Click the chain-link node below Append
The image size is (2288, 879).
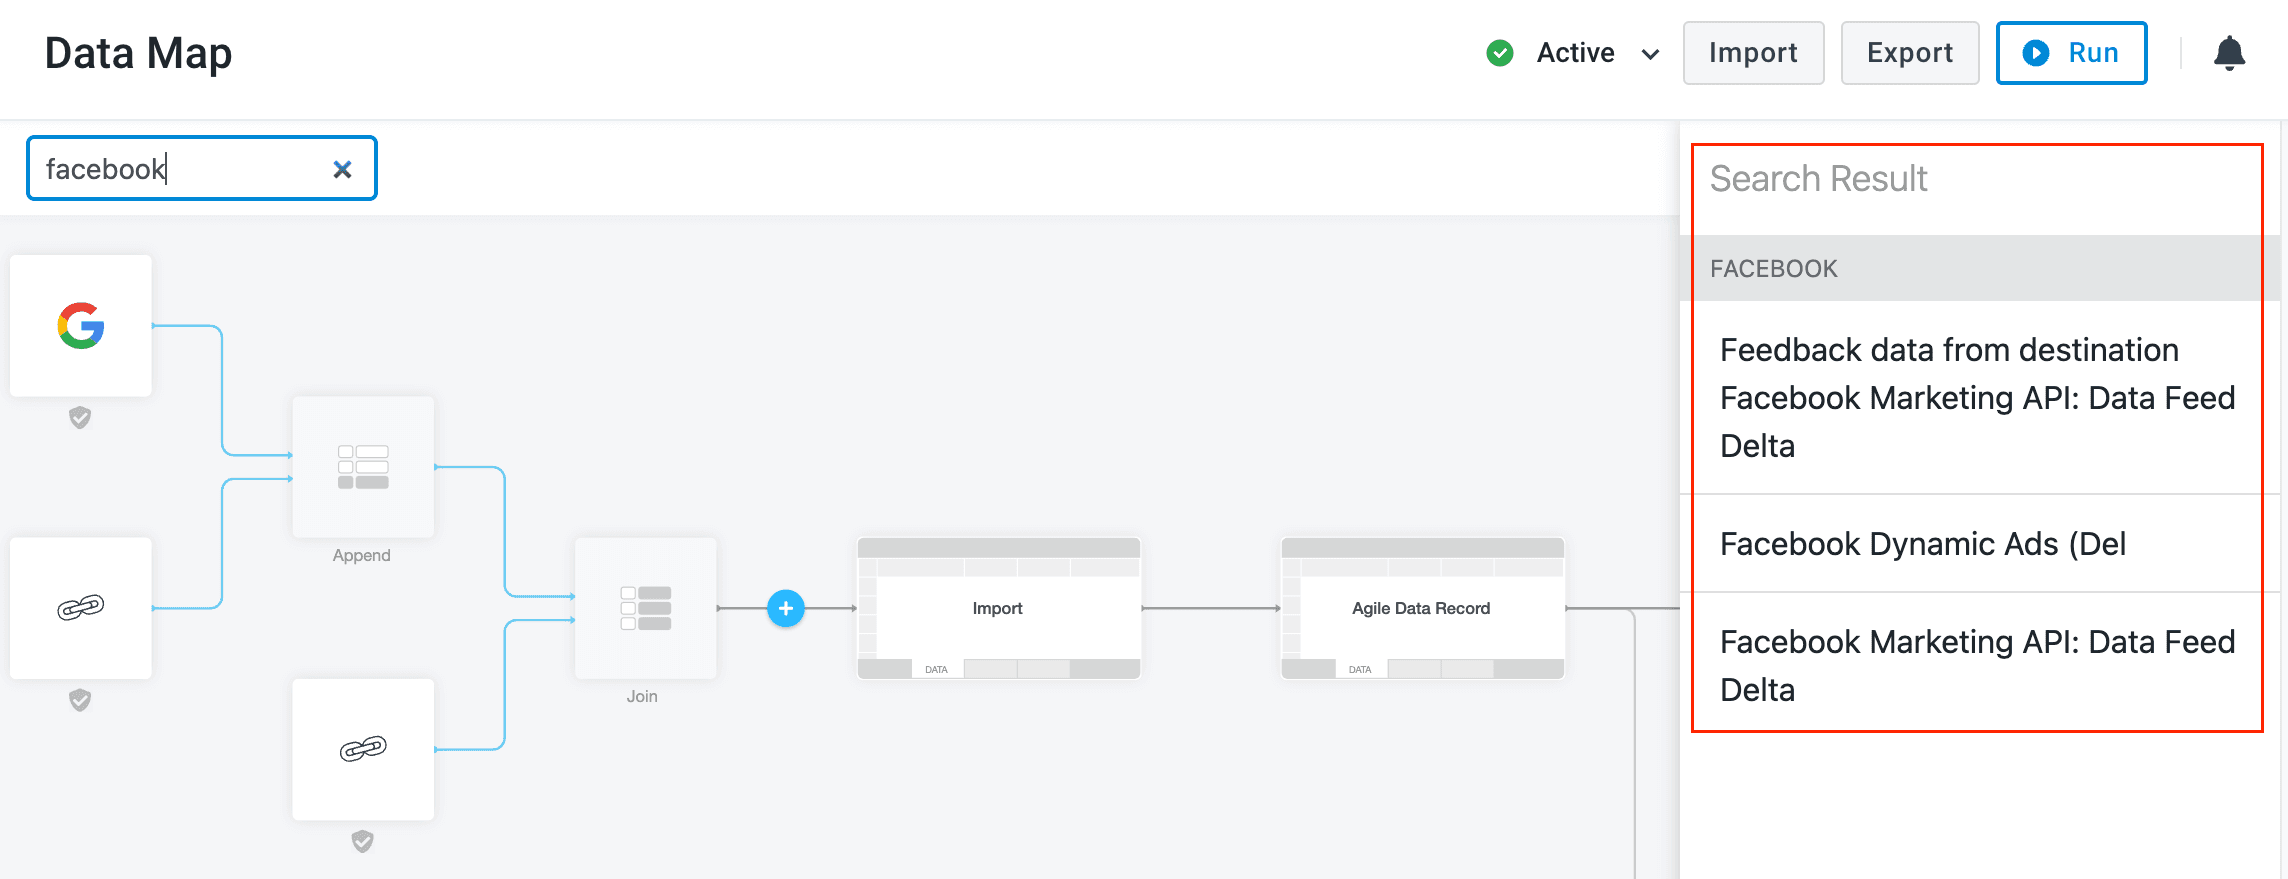[363, 749]
